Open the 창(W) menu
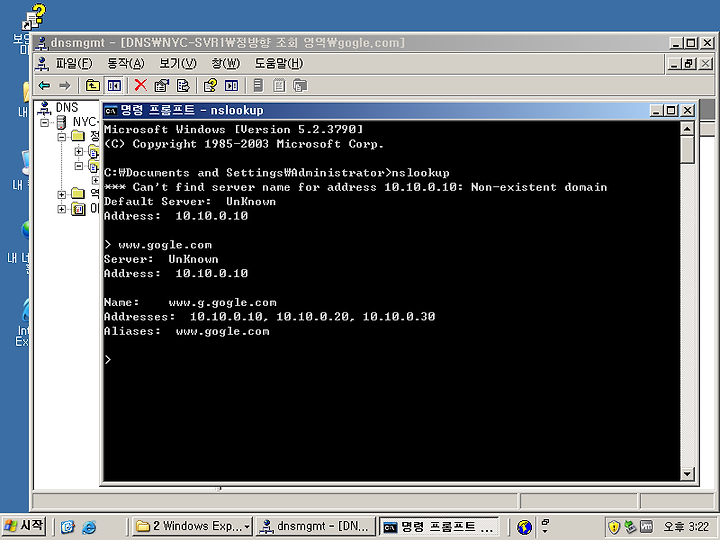The height and width of the screenshot is (540, 720). pyautogui.click(x=225, y=64)
